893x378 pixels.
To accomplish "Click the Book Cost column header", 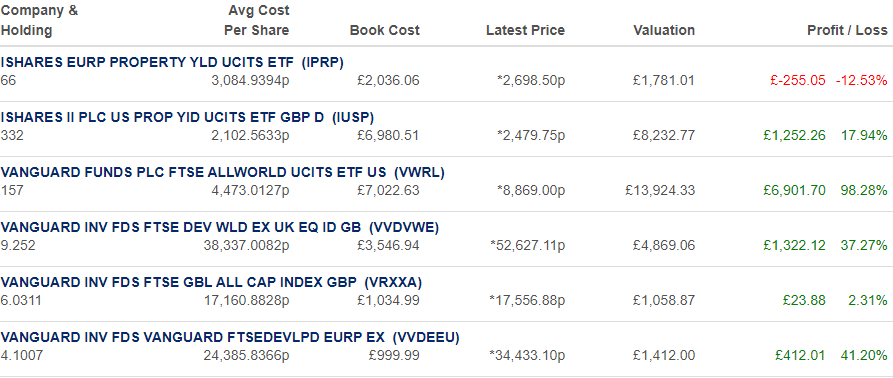I will (384, 30).
